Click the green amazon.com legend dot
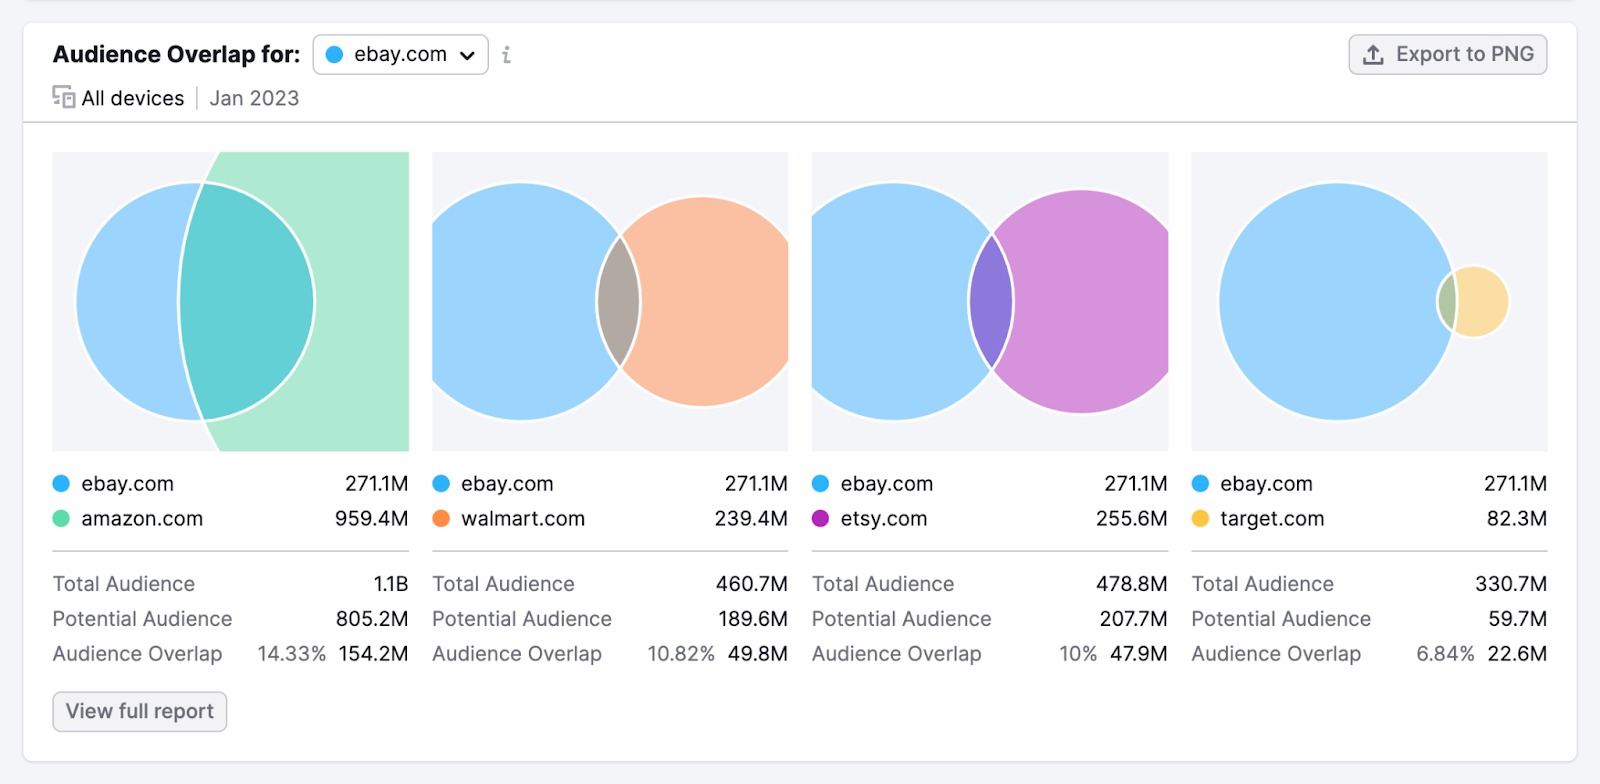This screenshot has height=784, width=1600. point(61,519)
